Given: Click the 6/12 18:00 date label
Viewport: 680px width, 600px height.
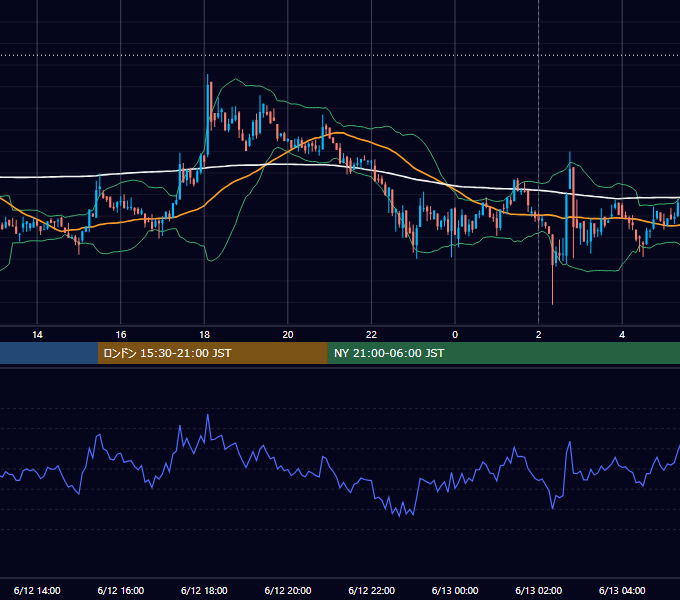Looking at the screenshot, I should pos(204,590).
